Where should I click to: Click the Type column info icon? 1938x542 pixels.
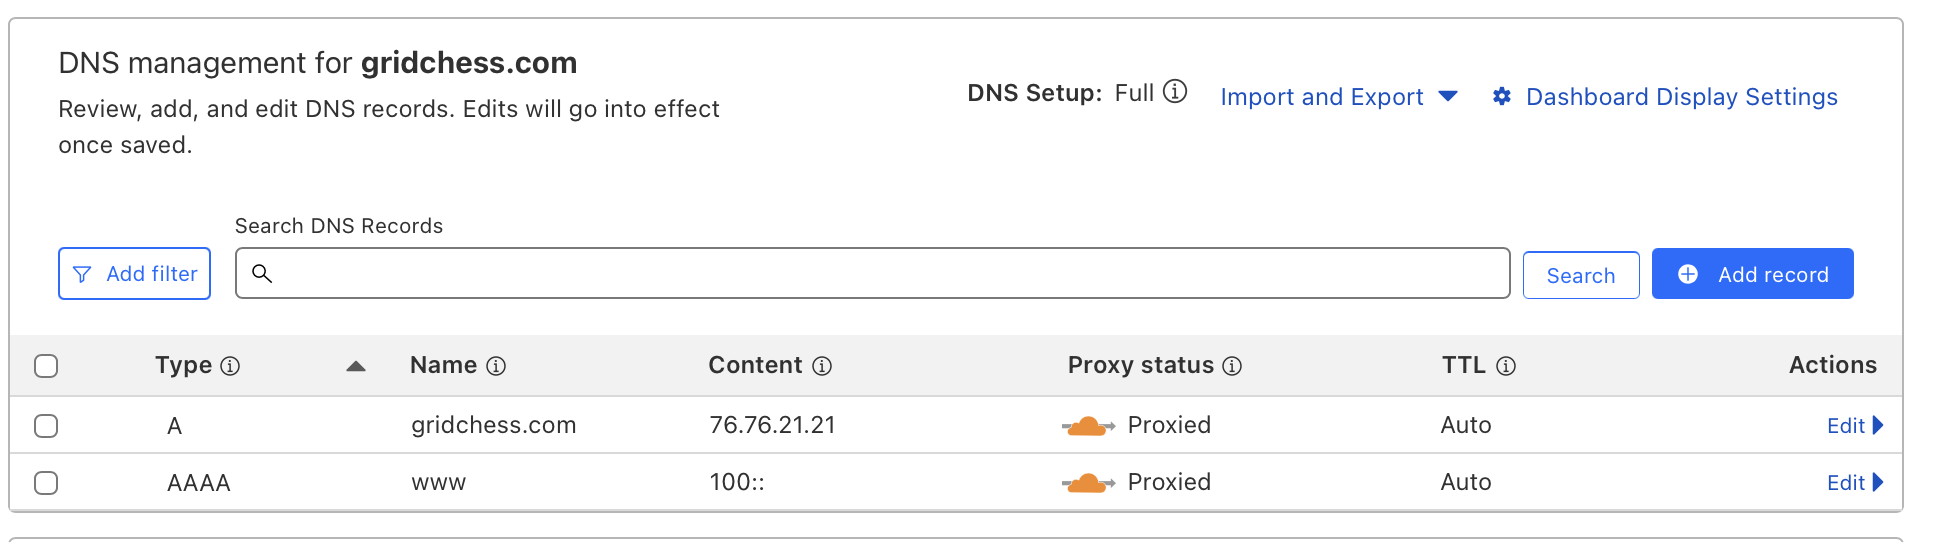230,366
